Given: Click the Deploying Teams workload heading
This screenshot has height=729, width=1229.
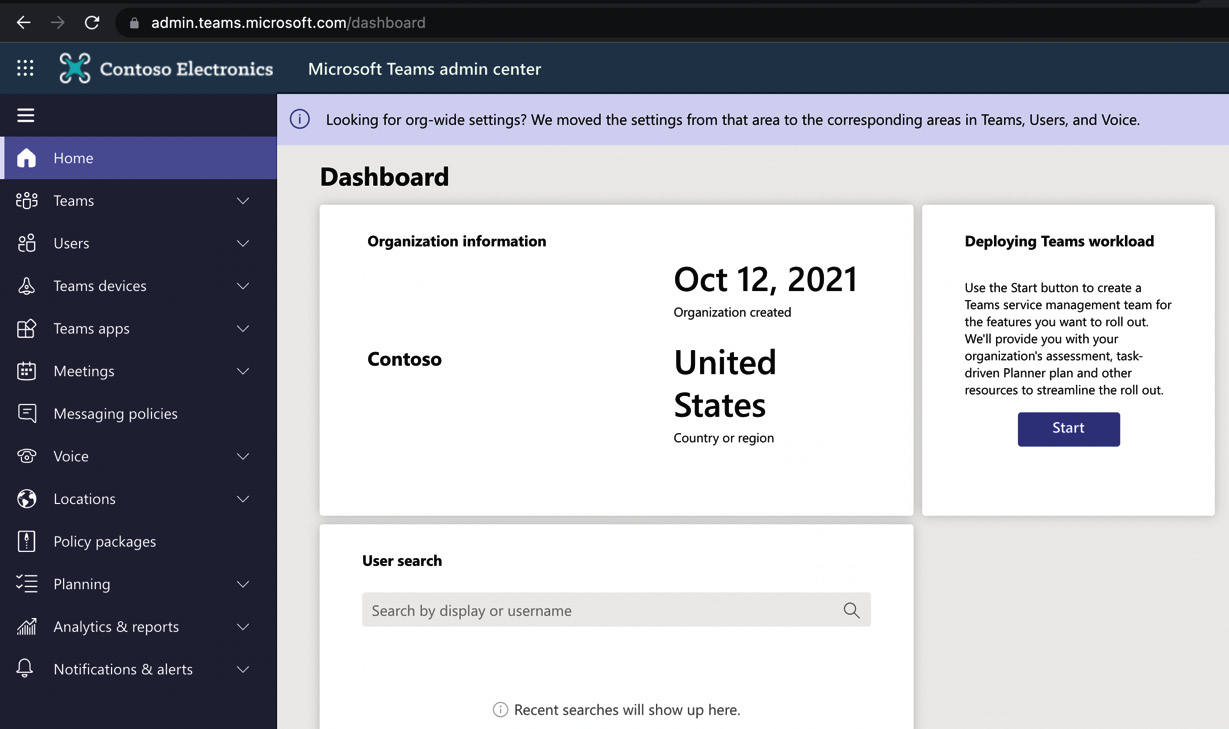Looking at the screenshot, I should (x=1059, y=241).
